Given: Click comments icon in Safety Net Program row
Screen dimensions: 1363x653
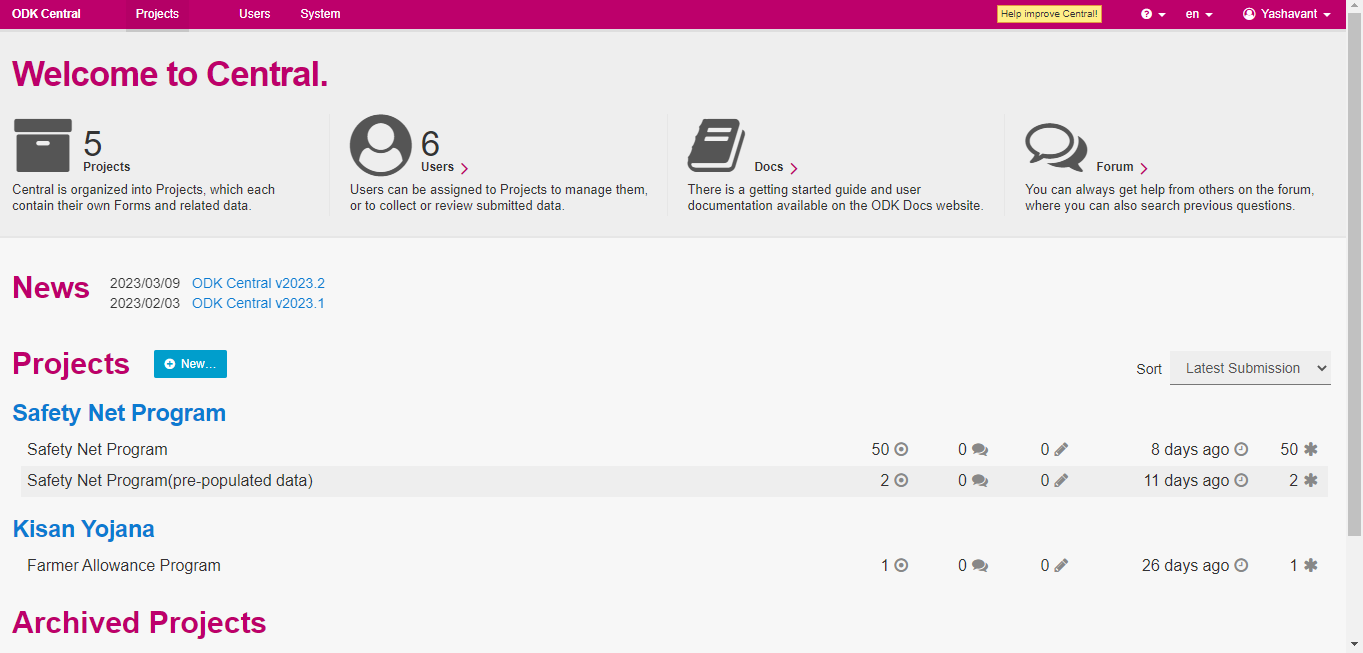Looking at the screenshot, I should [980, 450].
